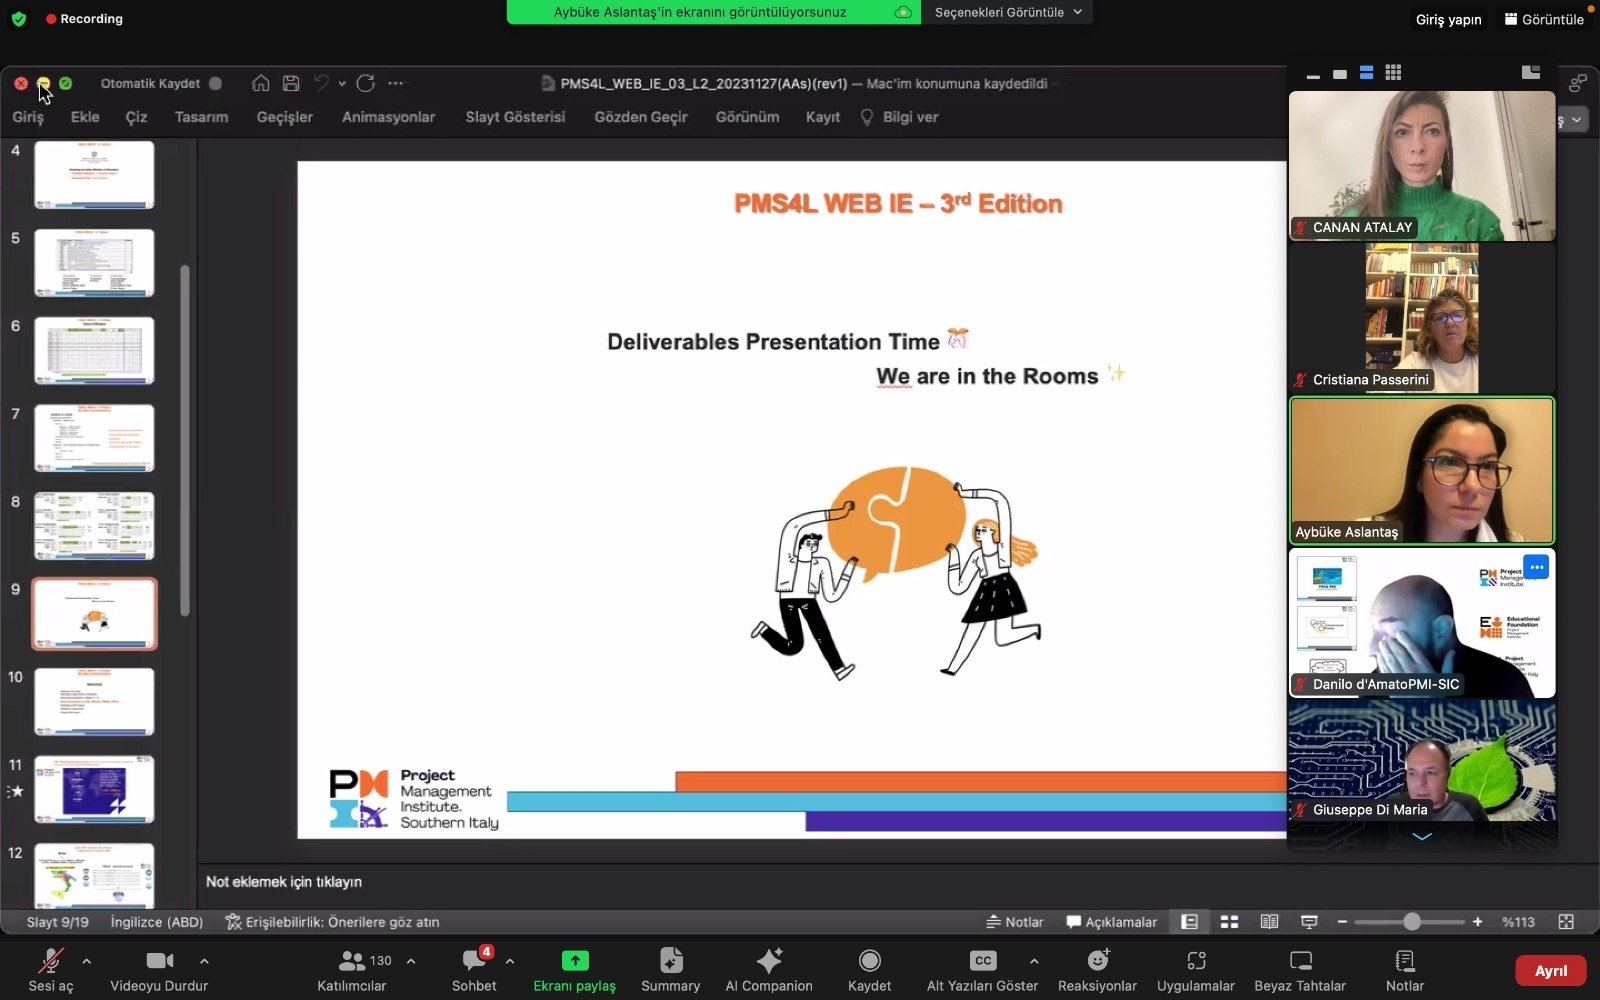Screen dimensions: 1600x1000
Task: Click the redo/repeat icon
Action: coord(366,83)
